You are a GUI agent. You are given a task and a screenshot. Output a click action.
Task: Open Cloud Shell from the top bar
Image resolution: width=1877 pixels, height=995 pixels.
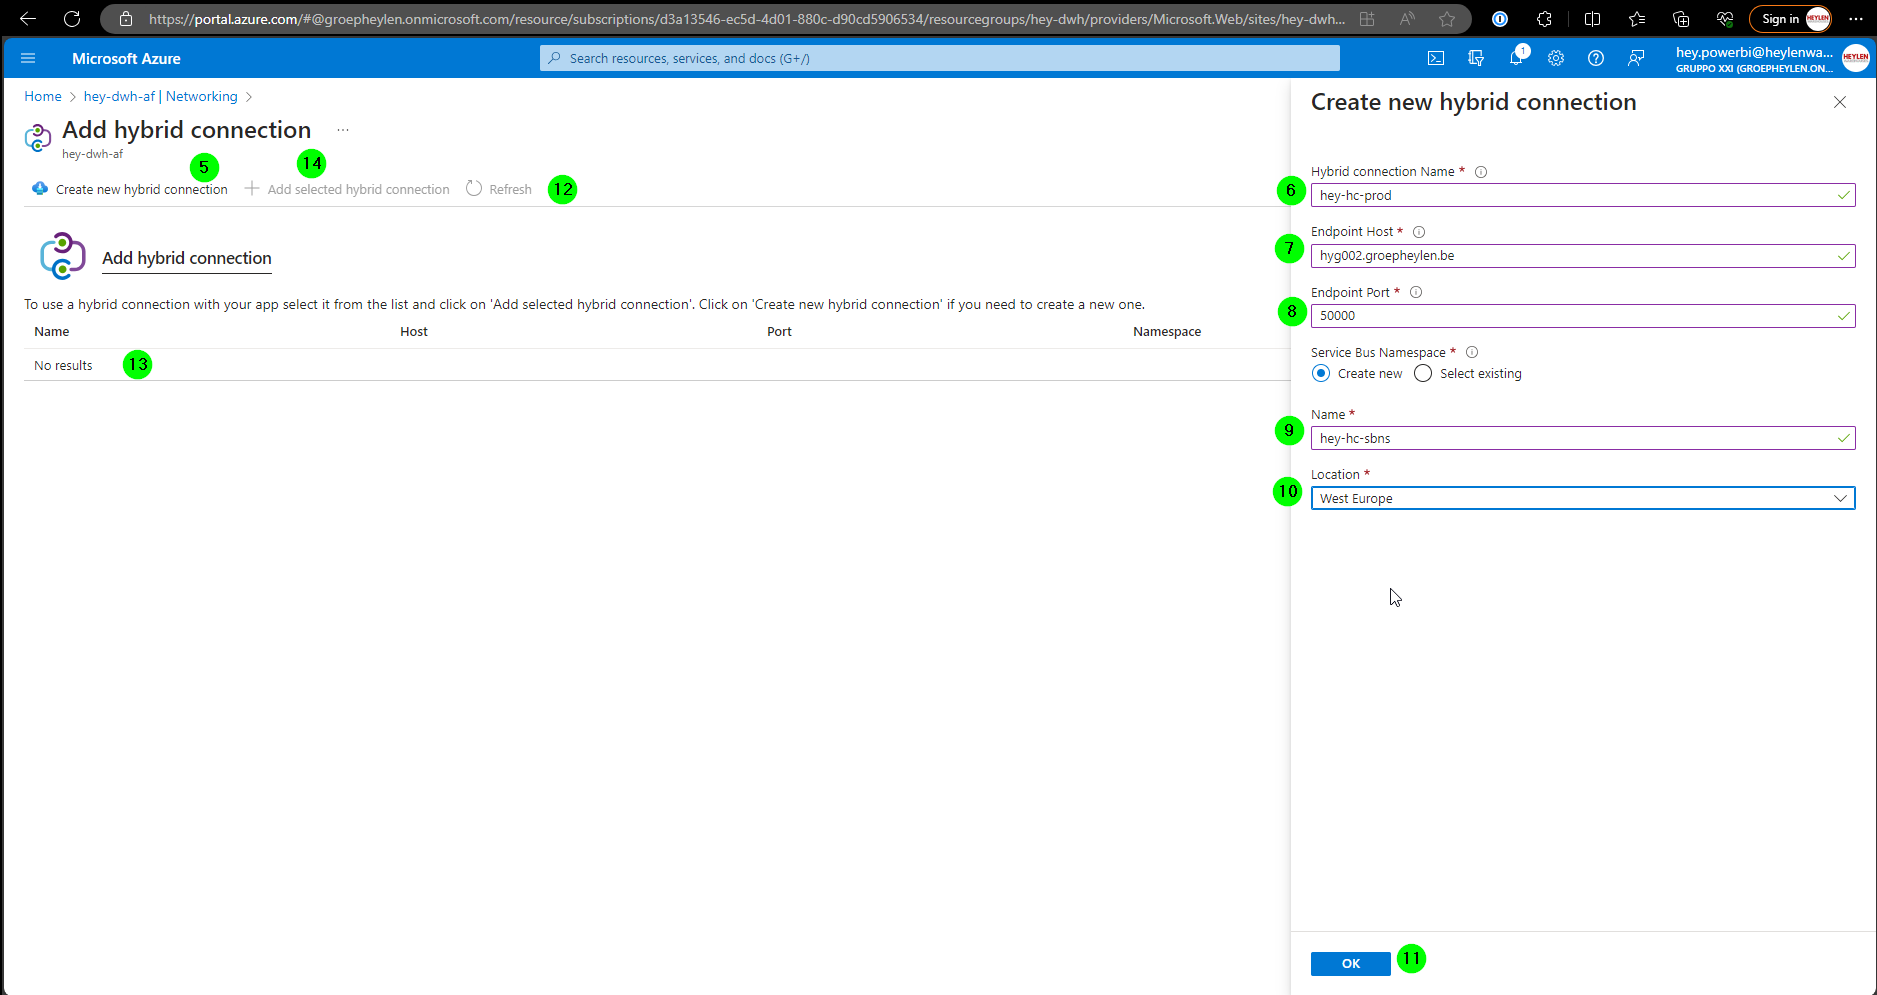click(x=1436, y=58)
